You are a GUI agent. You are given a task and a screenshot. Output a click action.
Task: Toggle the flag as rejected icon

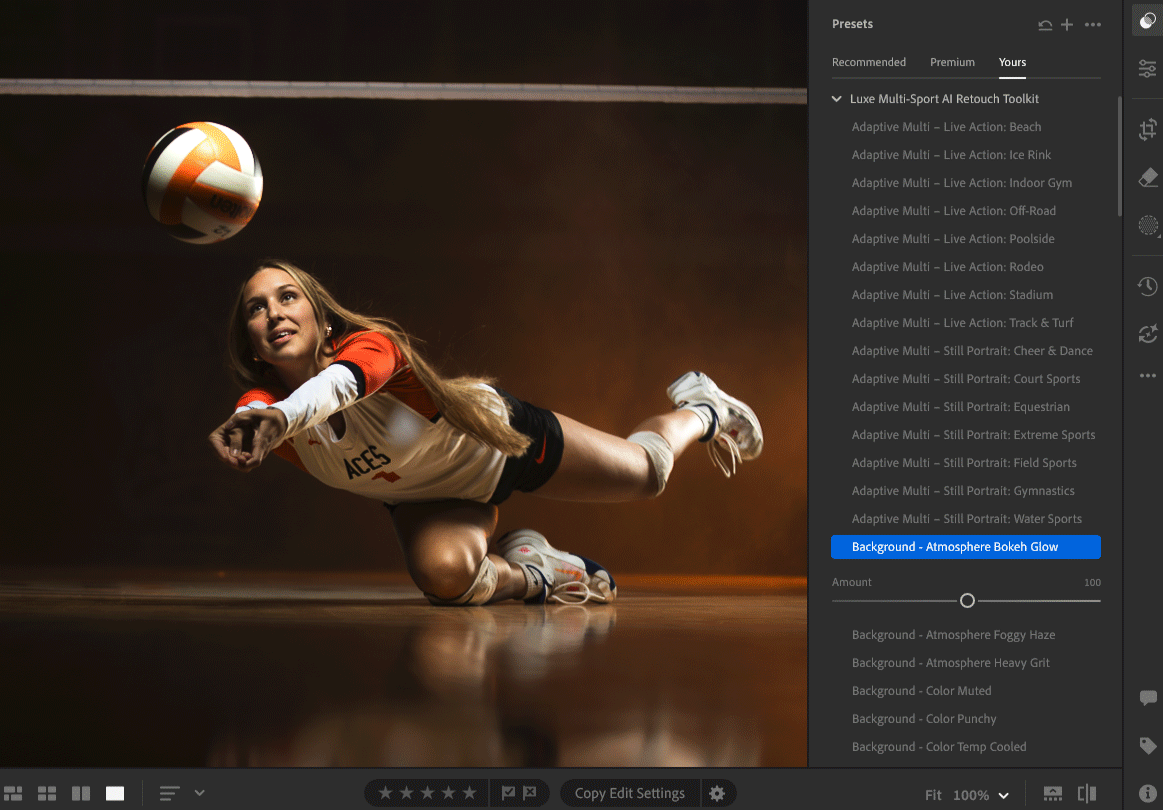530,793
